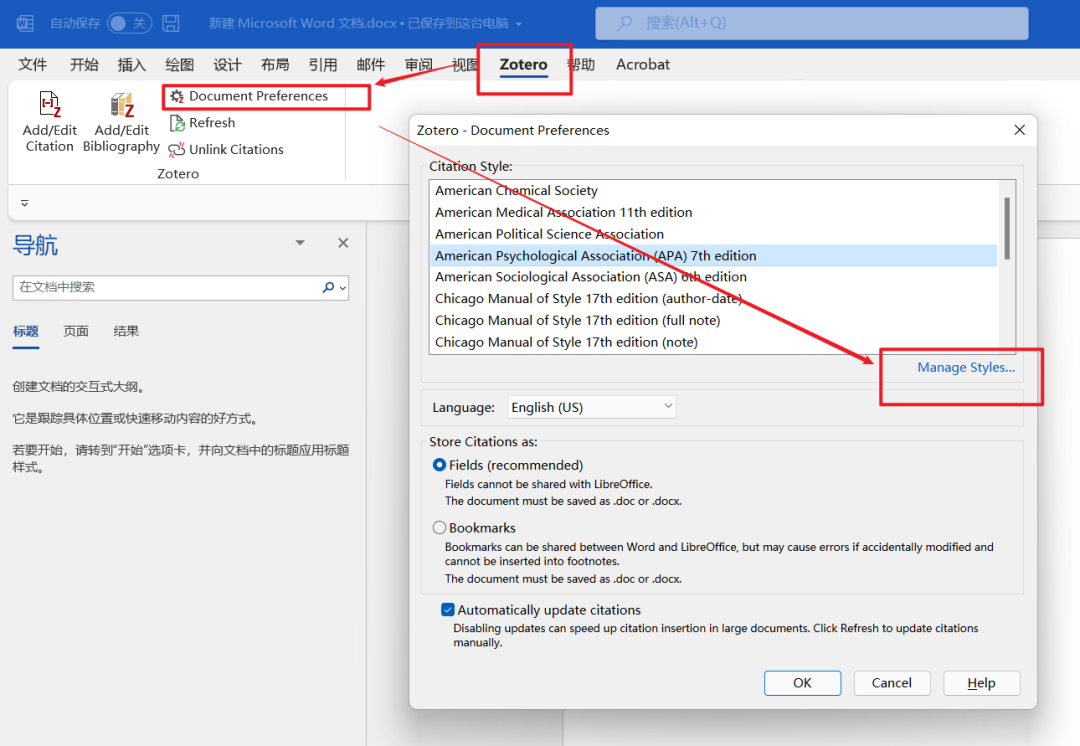Click the title bar search box
Viewport: 1080px width, 746px height.
click(x=811, y=23)
